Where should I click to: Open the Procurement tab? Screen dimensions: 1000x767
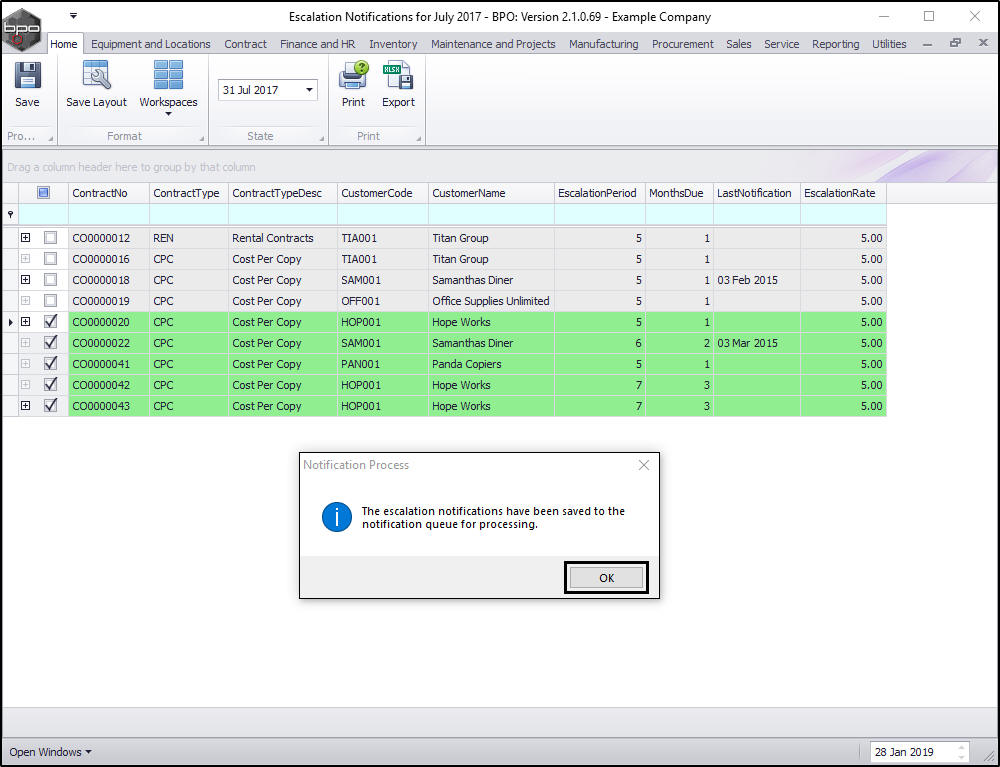click(x=682, y=44)
